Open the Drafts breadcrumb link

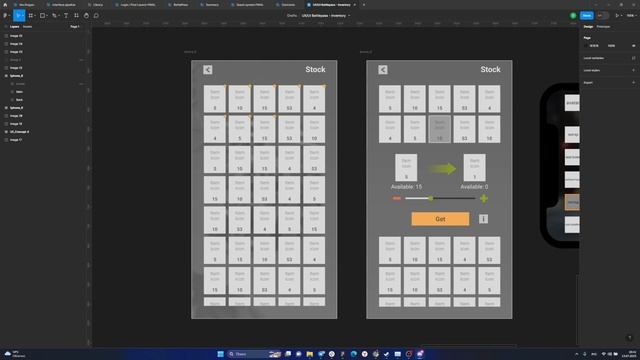(292, 16)
